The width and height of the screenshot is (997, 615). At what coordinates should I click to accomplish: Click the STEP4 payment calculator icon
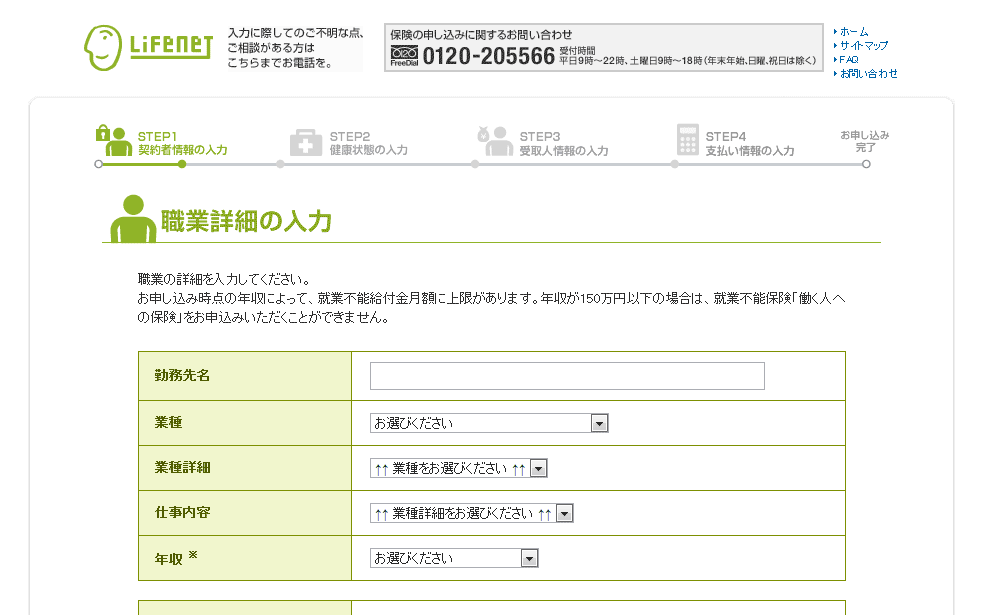click(x=687, y=141)
